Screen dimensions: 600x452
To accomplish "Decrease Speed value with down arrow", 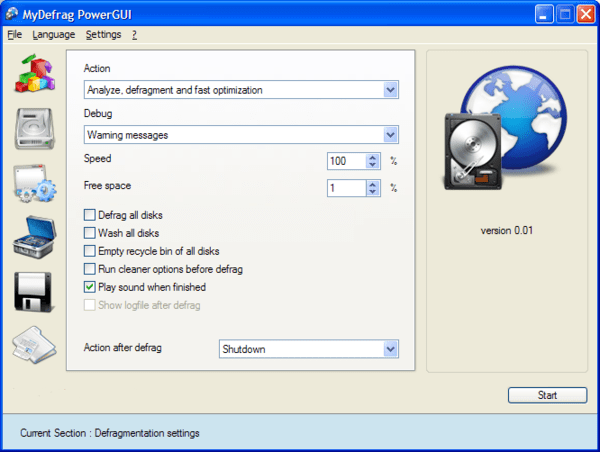I will coord(372,165).
